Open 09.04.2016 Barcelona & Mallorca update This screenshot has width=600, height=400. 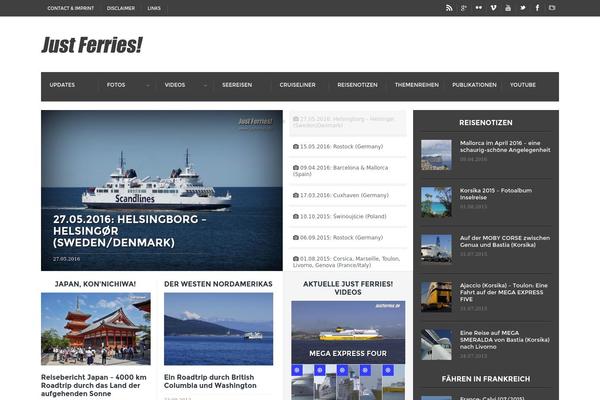pos(341,171)
